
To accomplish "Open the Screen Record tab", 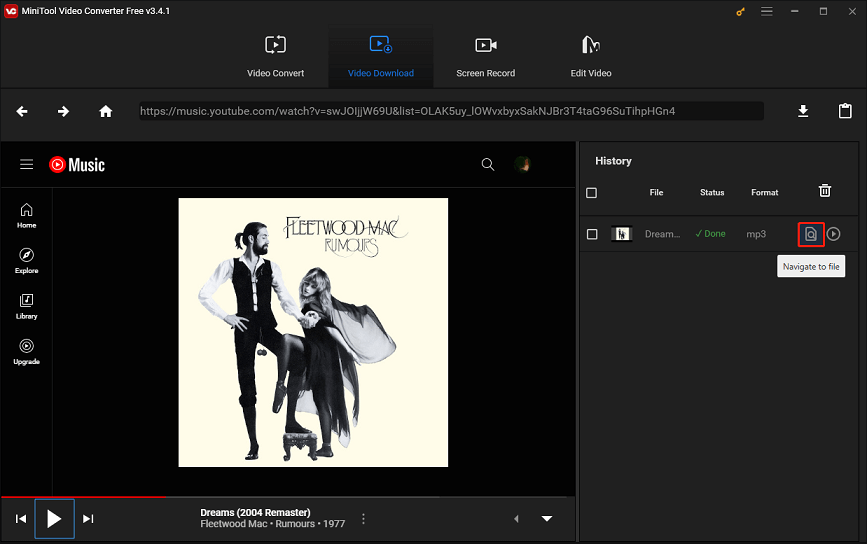I will pos(485,57).
